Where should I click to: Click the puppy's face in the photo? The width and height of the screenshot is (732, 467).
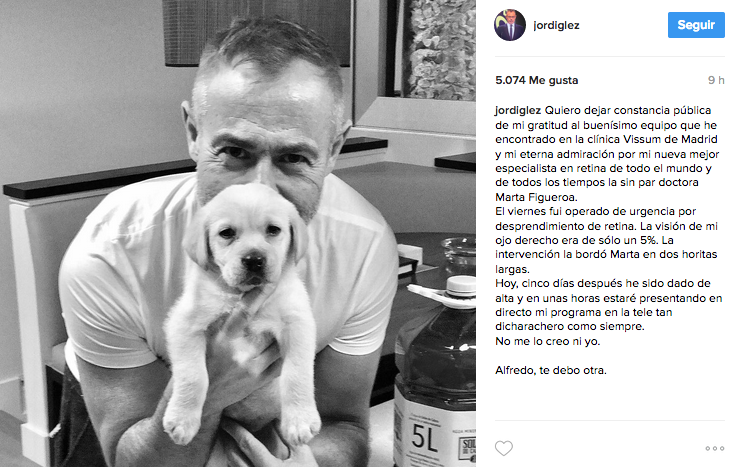tap(246, 245)
